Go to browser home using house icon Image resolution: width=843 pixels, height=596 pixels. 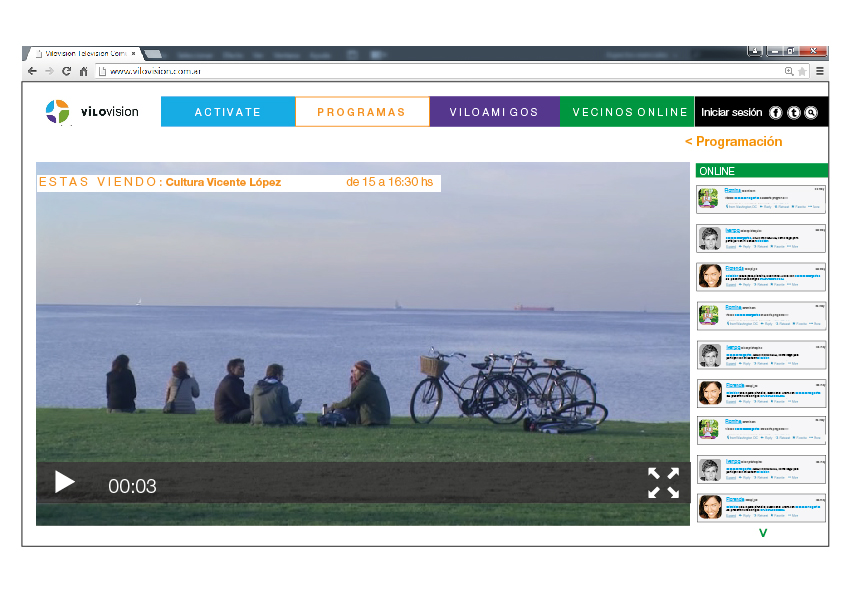pyautogui.click(x=84, y=71)
